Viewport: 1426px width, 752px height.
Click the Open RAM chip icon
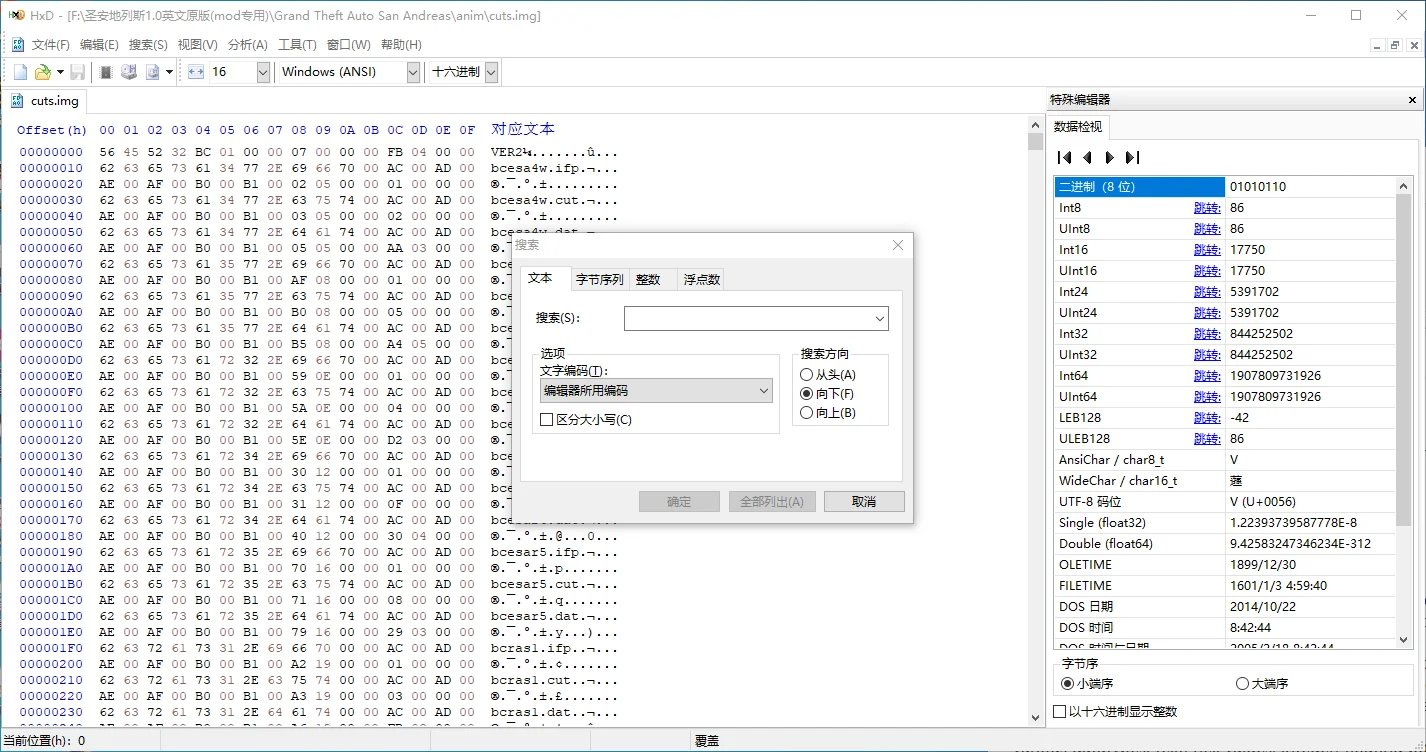coord(105,72)
